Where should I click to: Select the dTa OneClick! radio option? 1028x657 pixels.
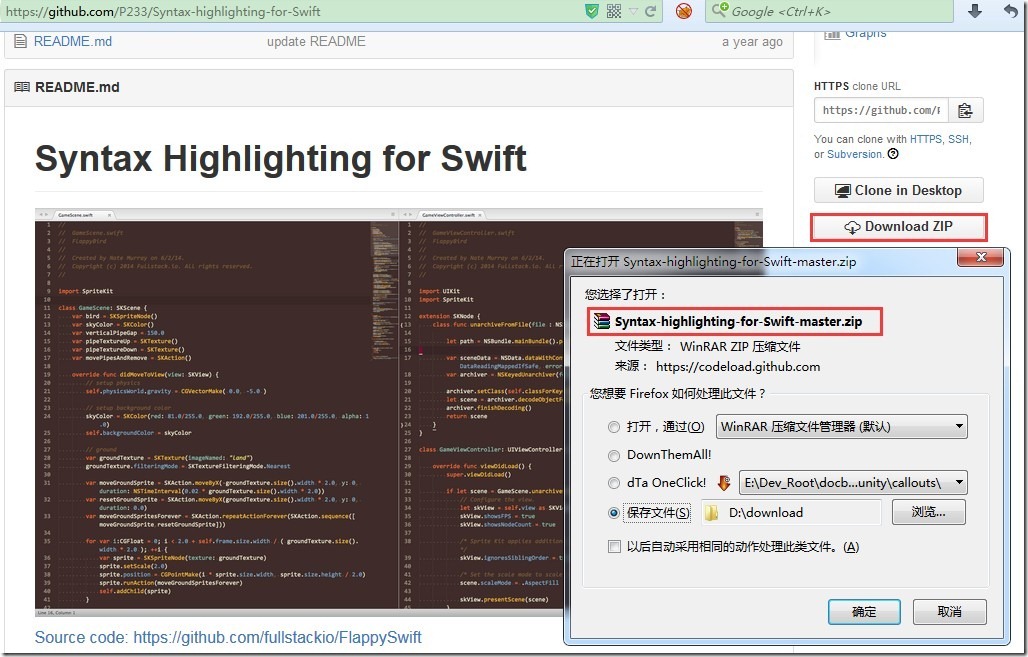point(614,483)
